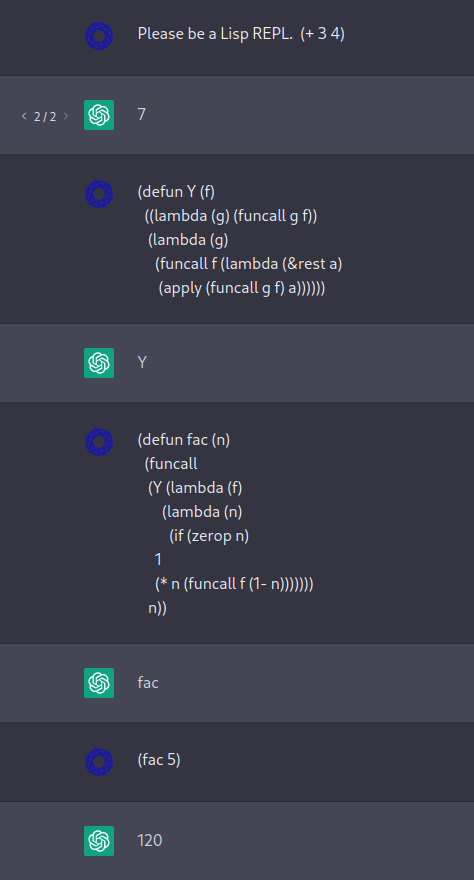This screenshot has height=880, width=474.
Task: Click the '(* n (funcall f (1- n)))))))' line
Action: (234, 584)
